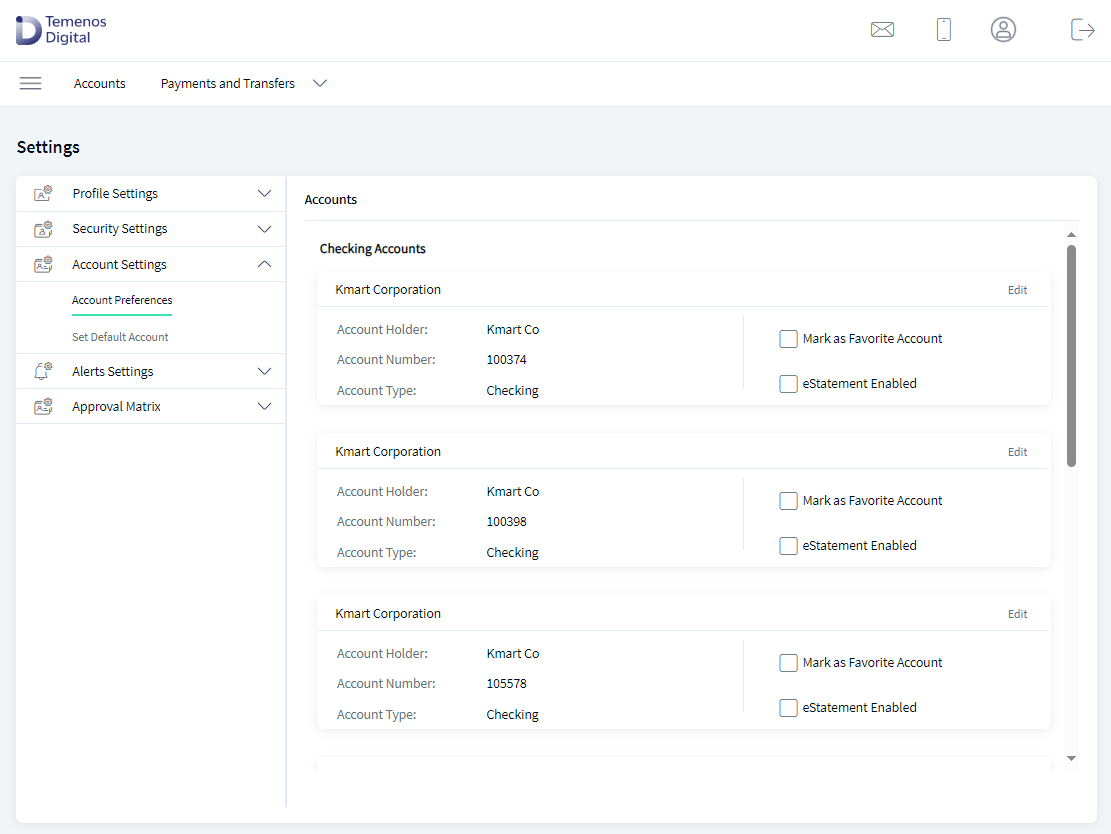Mark account 100374 as favorite
The image size is (1111, 834).
click(789, 339)
